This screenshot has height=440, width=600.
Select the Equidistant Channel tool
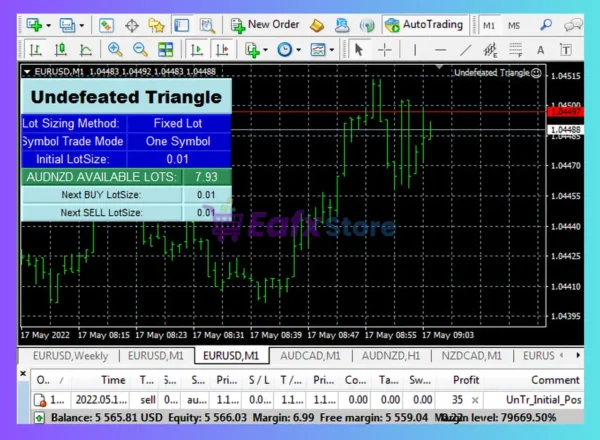[x=490, y=50]
